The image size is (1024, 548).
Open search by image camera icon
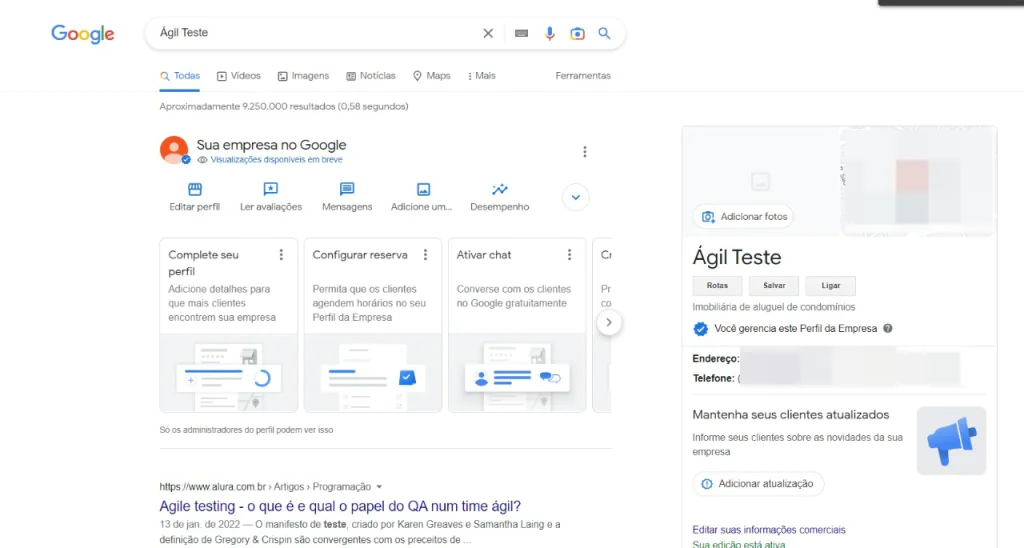click(x=577, y=33)
